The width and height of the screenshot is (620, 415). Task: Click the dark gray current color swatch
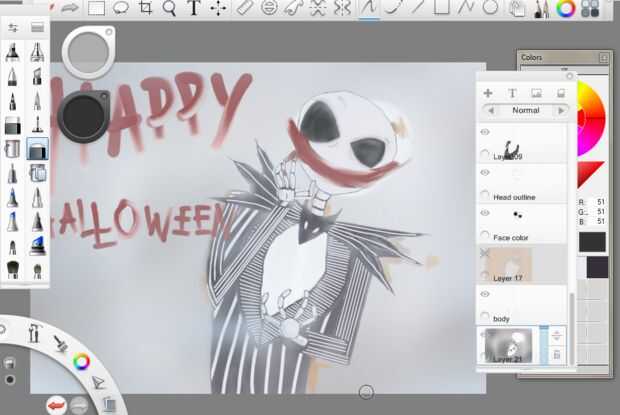coord(592,241)
